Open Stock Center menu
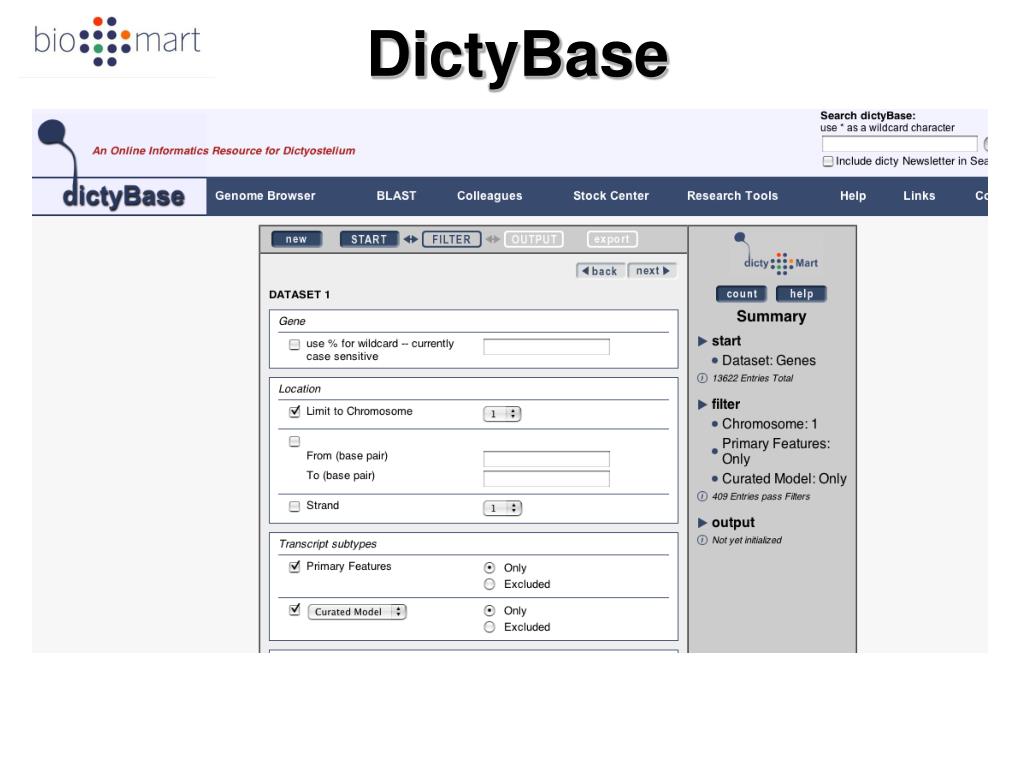The width and height of the screenshot is (1024, 768). (611, 196)
